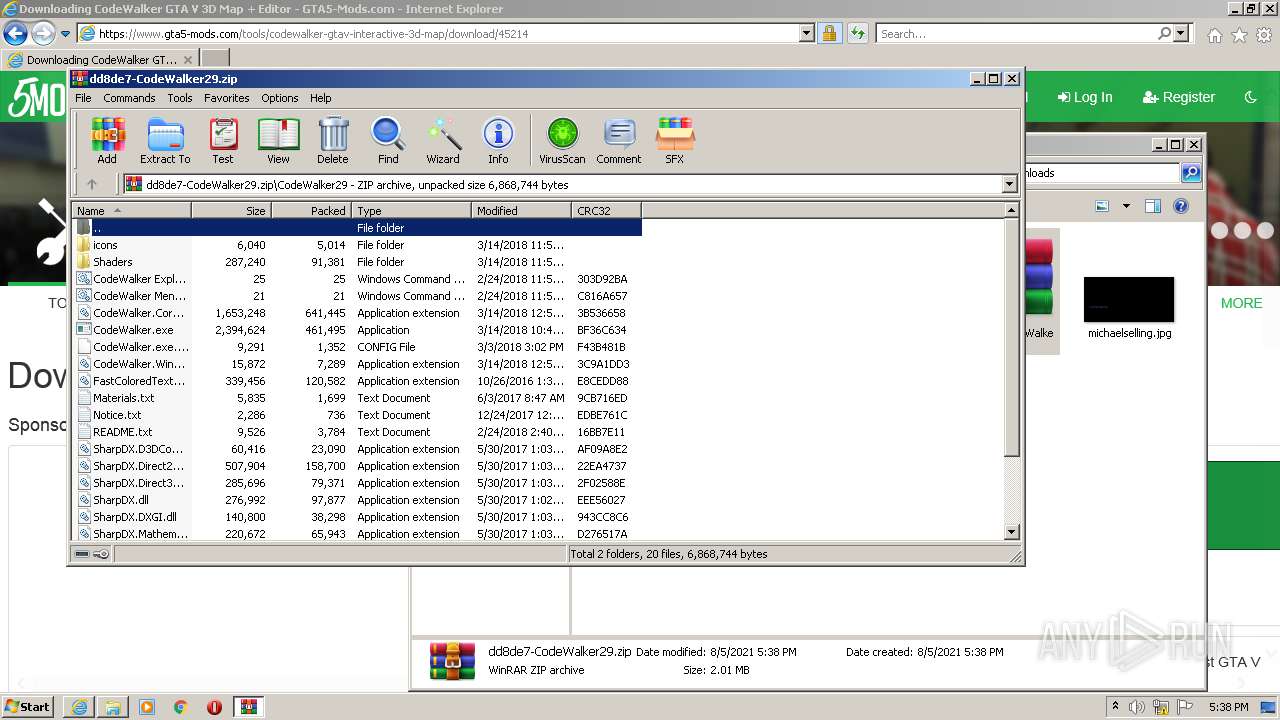Viewport: 1280px width, 720px height.
Task: Select FastColoredTextBox file row
Action: point(357,381)
